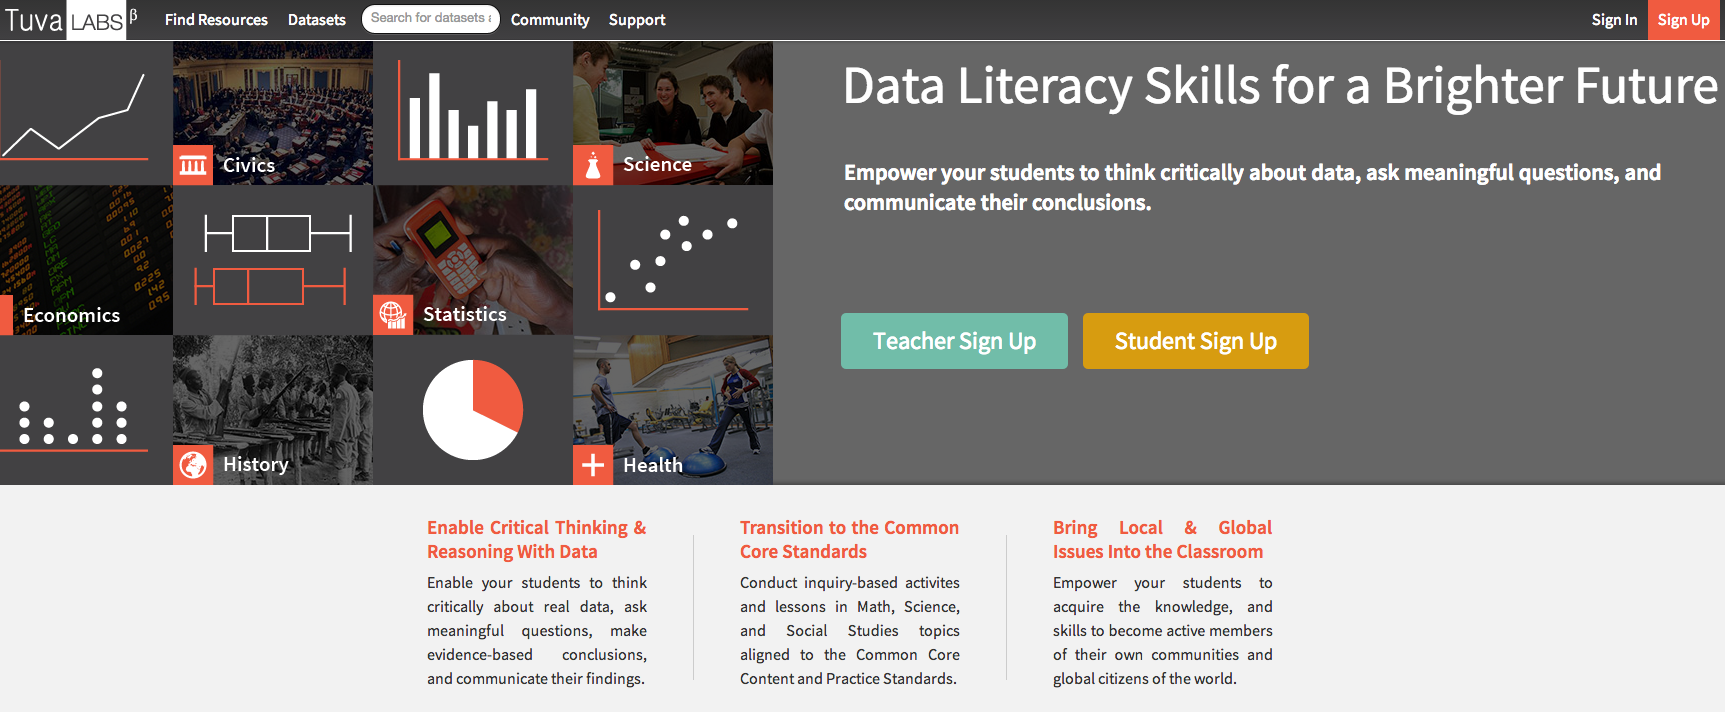Focus the Search for datasets field
1725x712 pixels.
pyautogui.click(x=430, y=19)
